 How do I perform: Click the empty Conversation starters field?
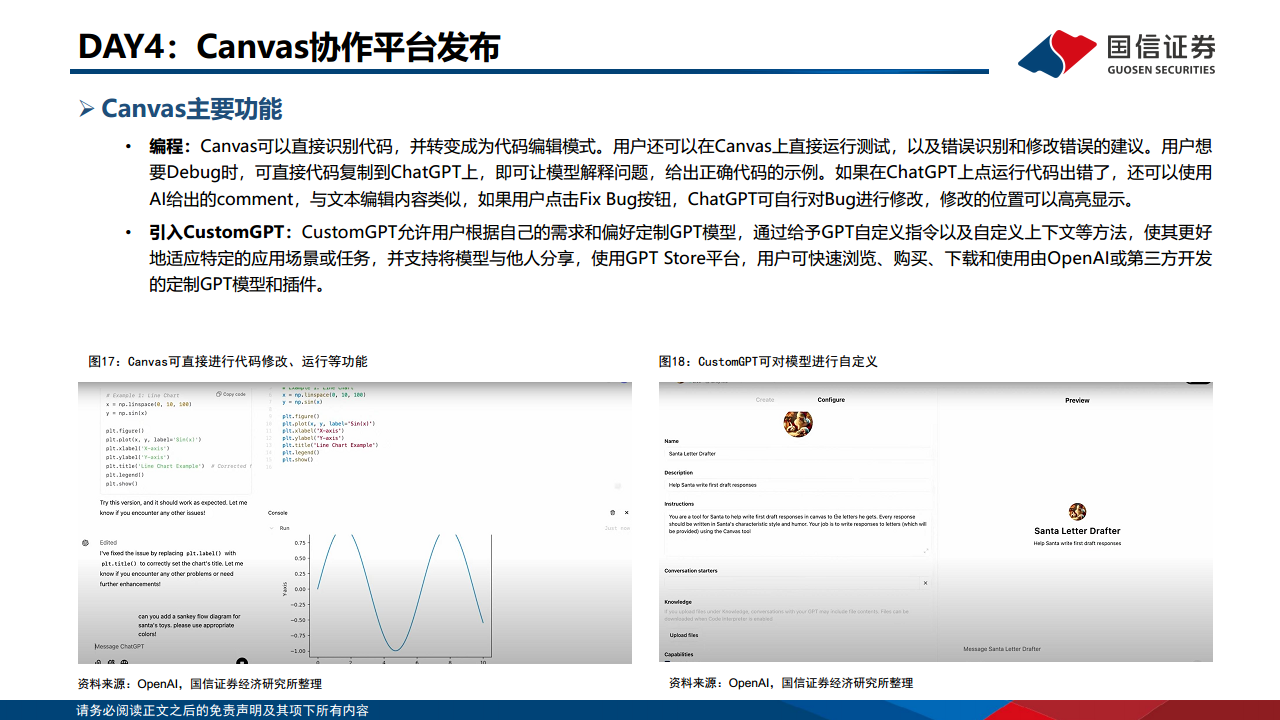coord(790,582)
